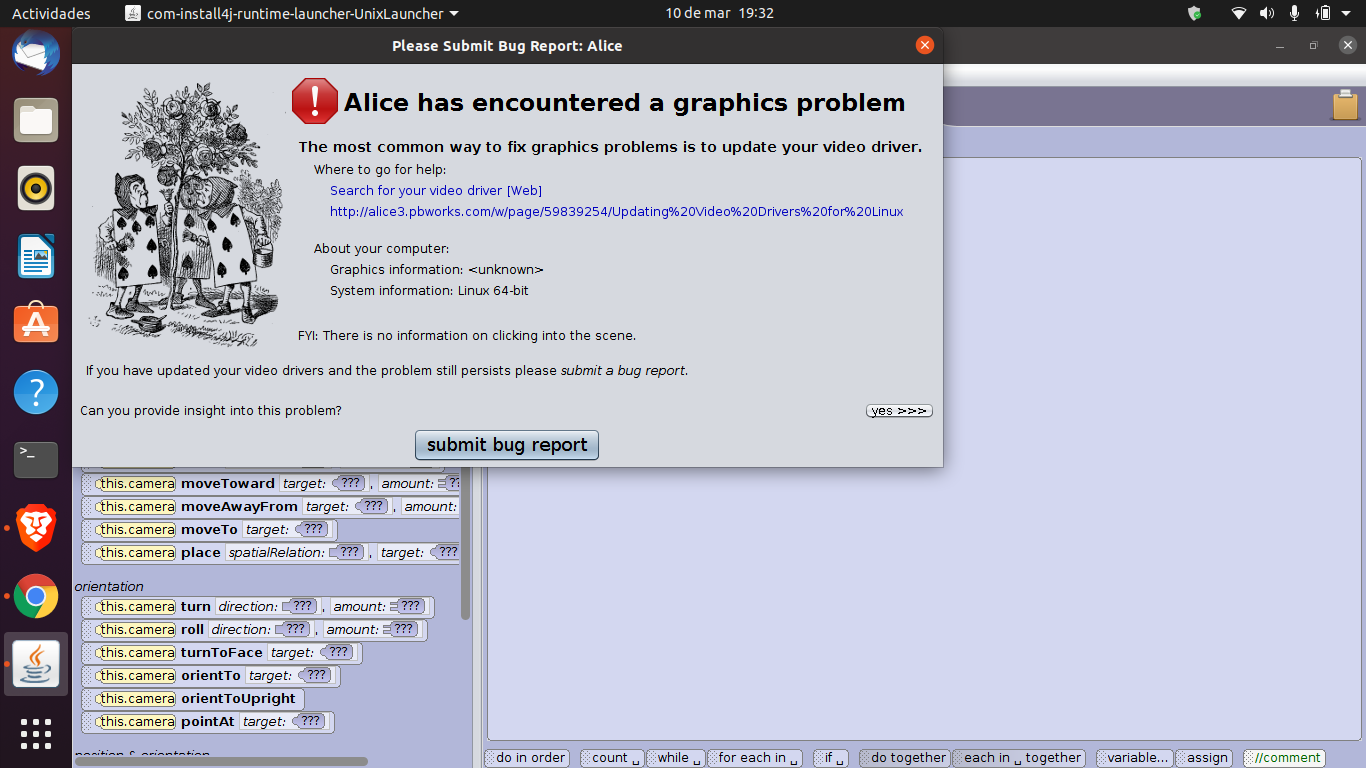This screenshot has height=768, width=1366.
Task: Open the moveToward target ??? dropdown
Action: 350,483
